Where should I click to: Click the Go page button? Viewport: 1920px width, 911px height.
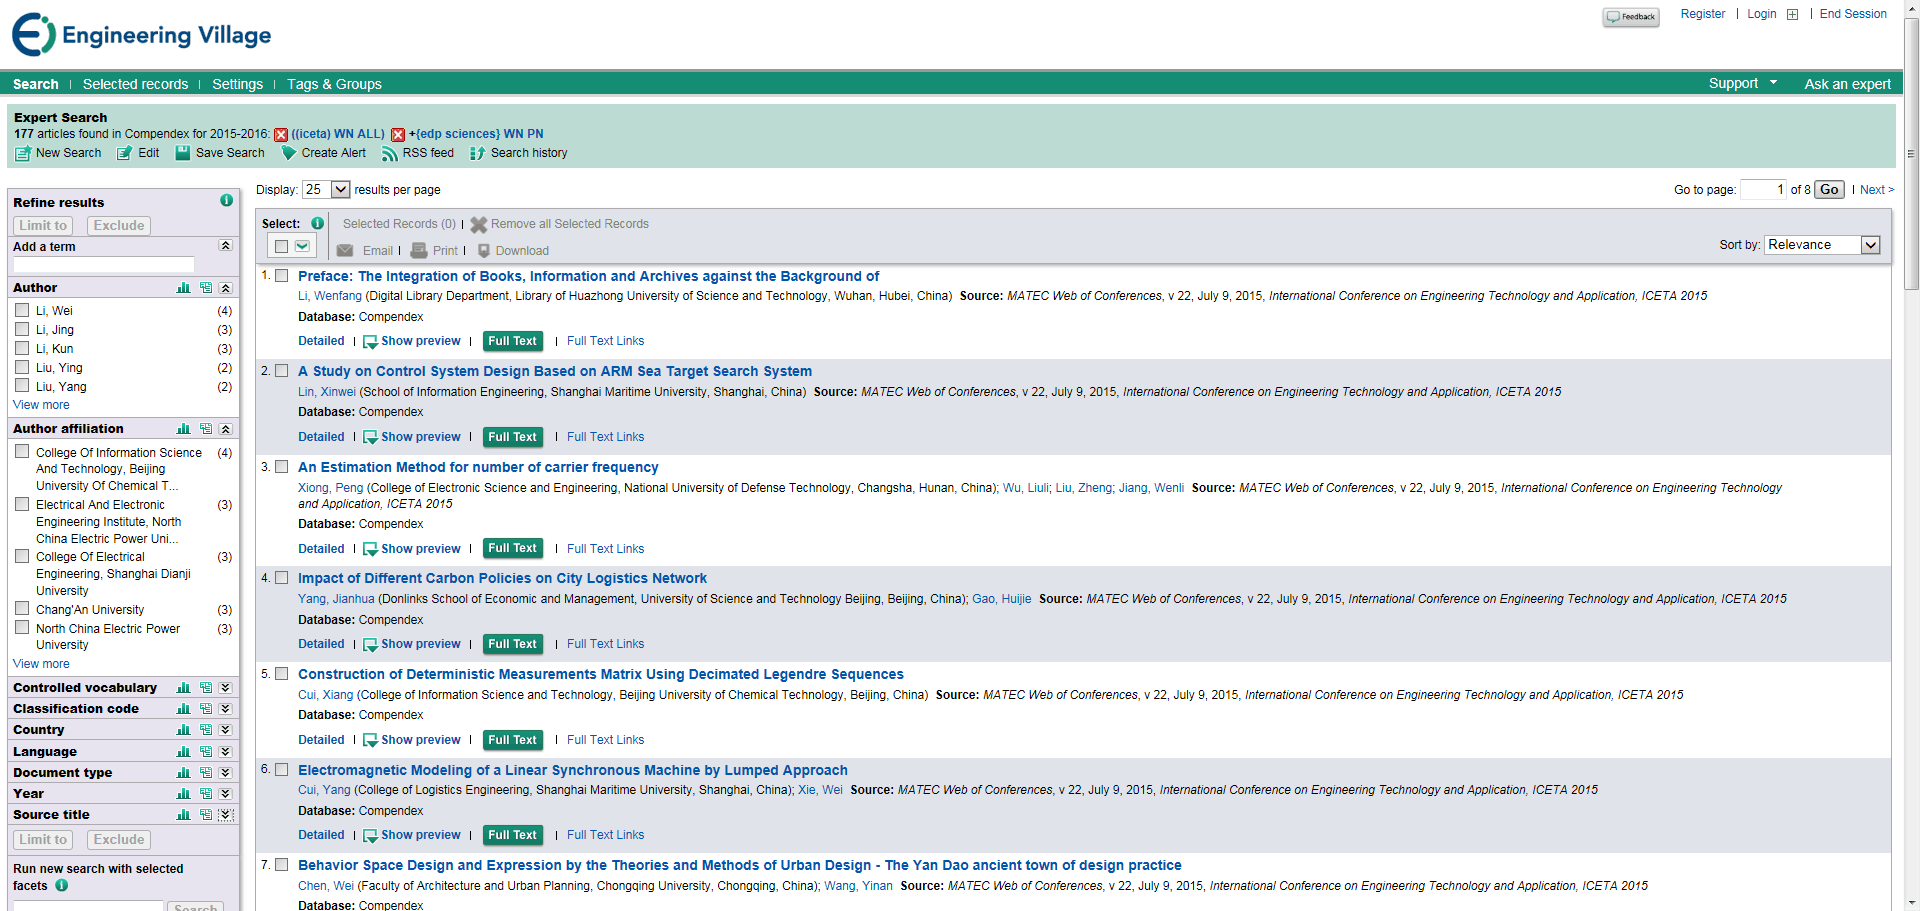(1829, 190)
